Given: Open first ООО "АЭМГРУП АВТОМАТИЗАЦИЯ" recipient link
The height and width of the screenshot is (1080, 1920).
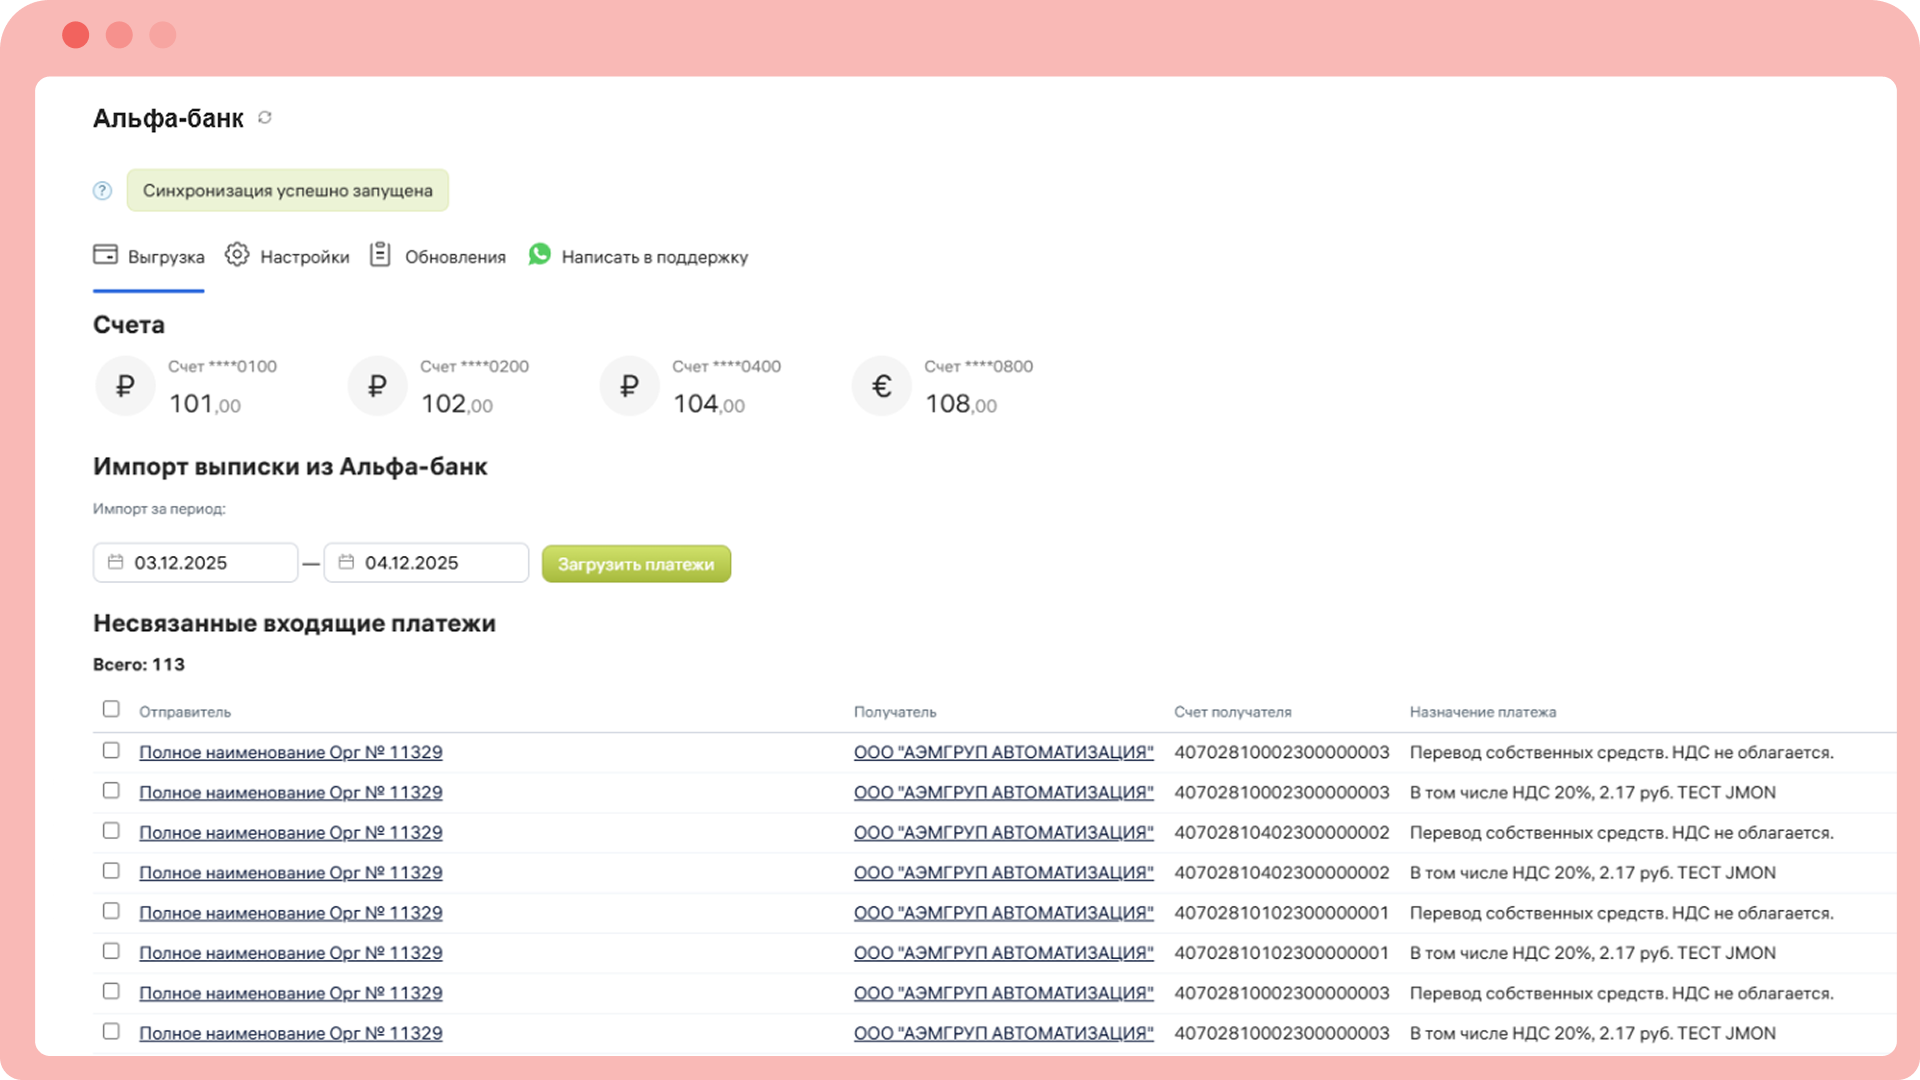Looking at the screenshot, I should [x=1003, y=752].
